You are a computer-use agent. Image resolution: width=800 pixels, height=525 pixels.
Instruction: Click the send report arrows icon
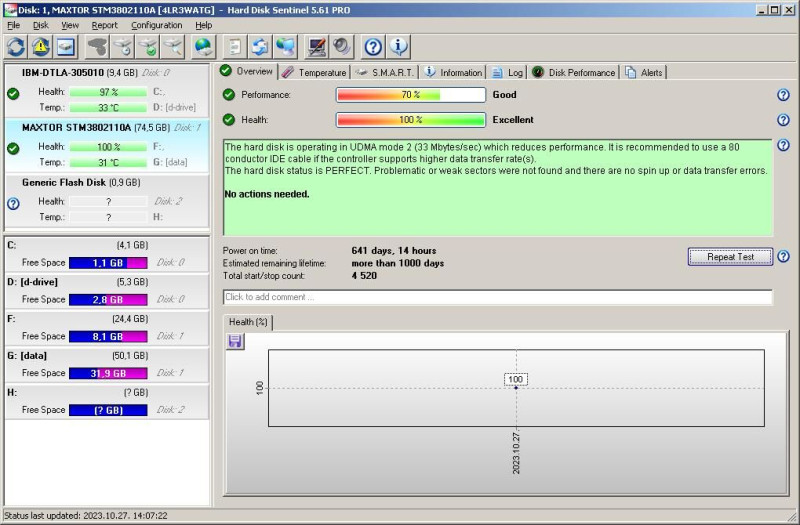(260, 47)
